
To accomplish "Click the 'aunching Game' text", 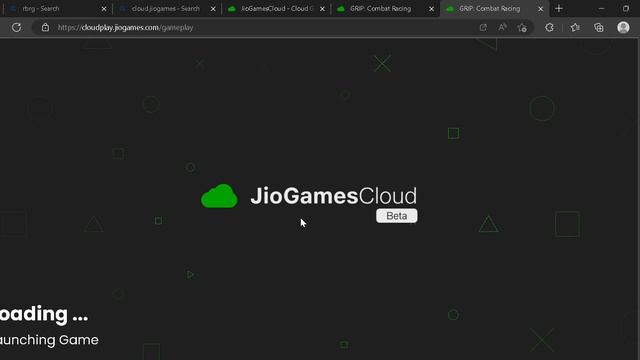I will point(49,340).
